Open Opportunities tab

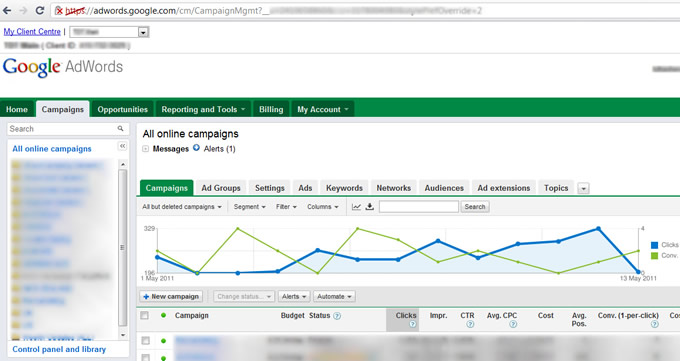(122, 109)
